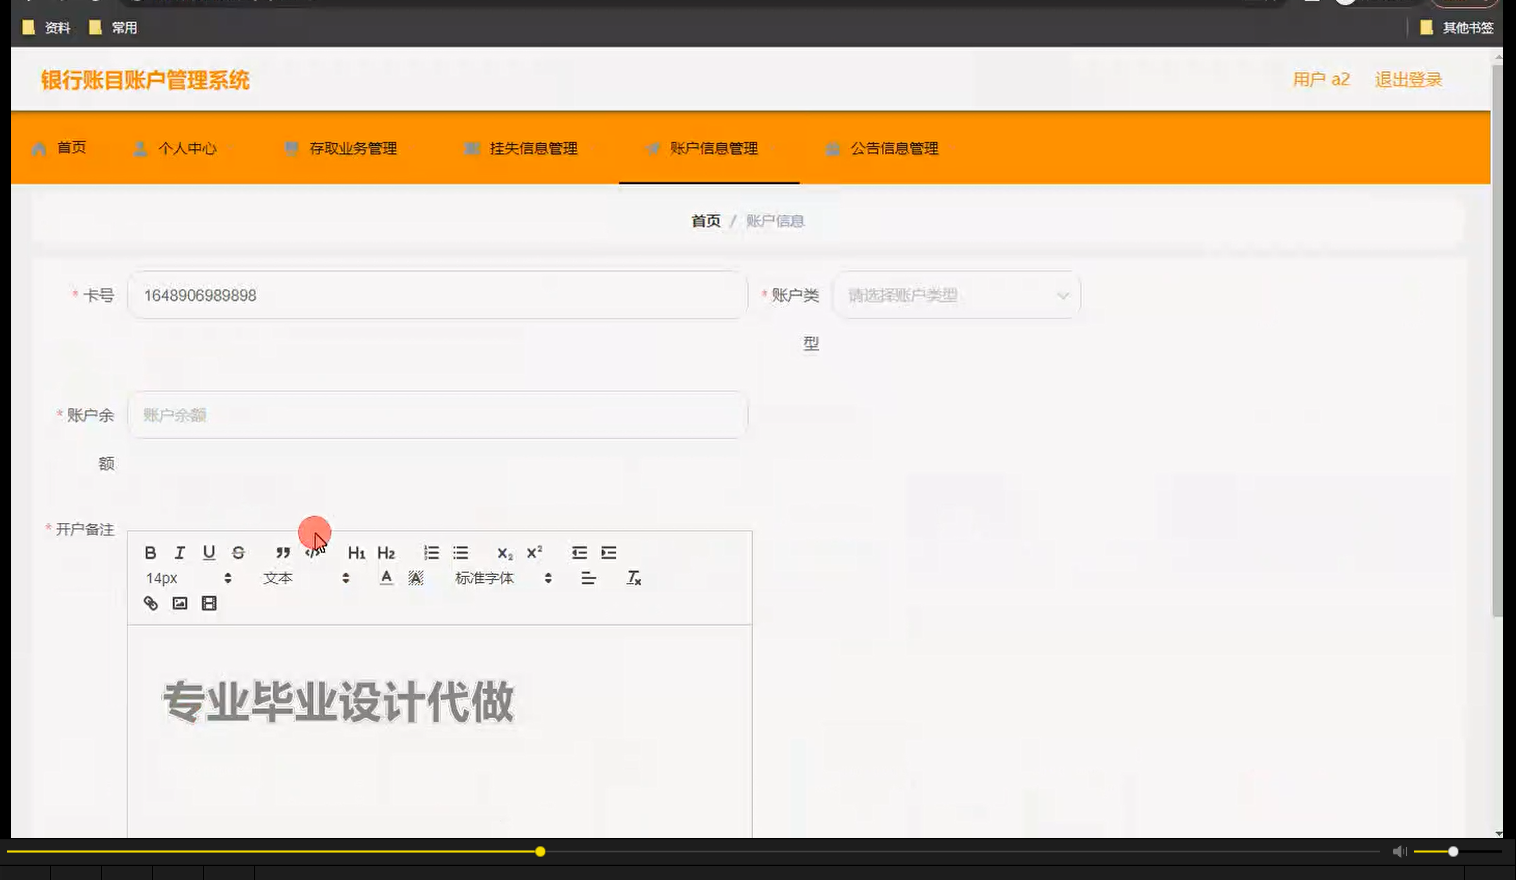Image resolution: width=1516 pixels, height=880 pixels.
Task: Toggle bold formatting in the editor
Action: click(150, 552)
